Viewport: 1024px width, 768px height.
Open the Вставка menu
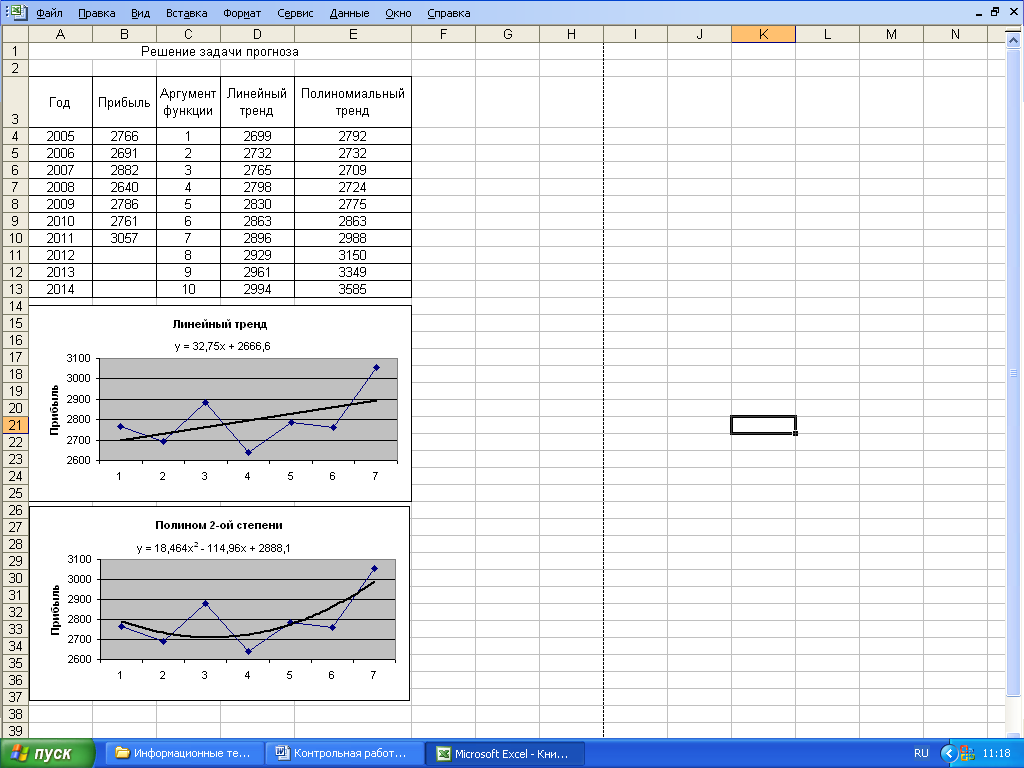click(x=186, y=13)
